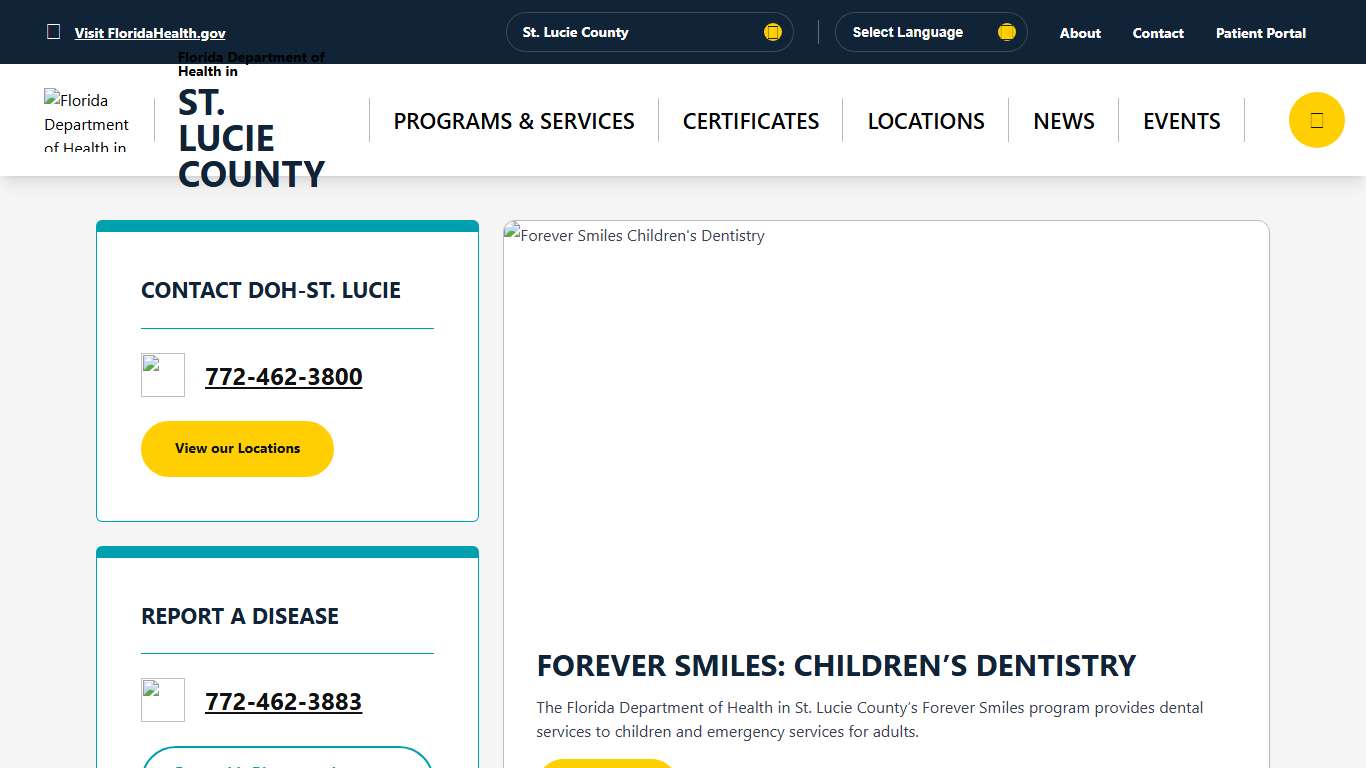Click the 772-462-3883 disease report number
Viewport: 1366px width, 768px height.
tap(284, 702)
